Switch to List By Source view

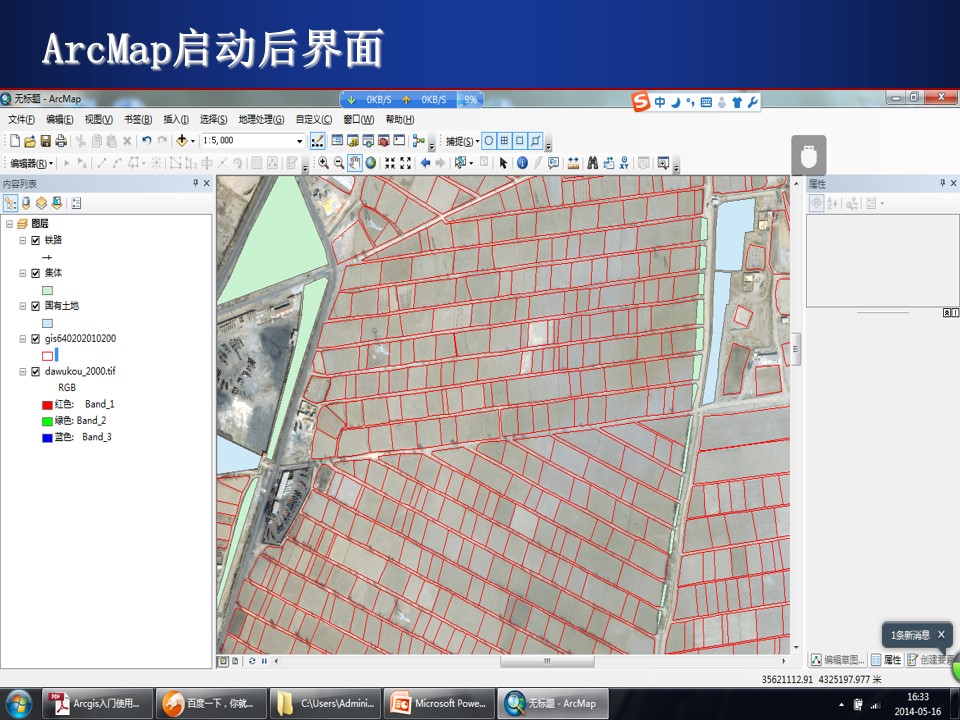[26, 203]
